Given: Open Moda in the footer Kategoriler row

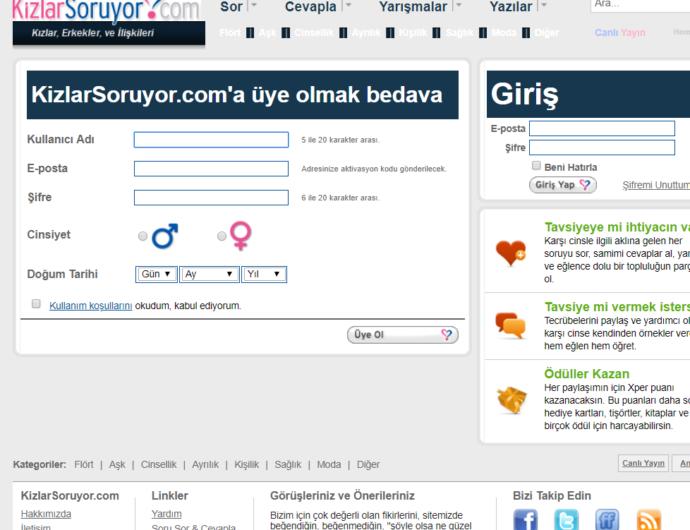Looking at the screenshot, I should coord(329,464).
